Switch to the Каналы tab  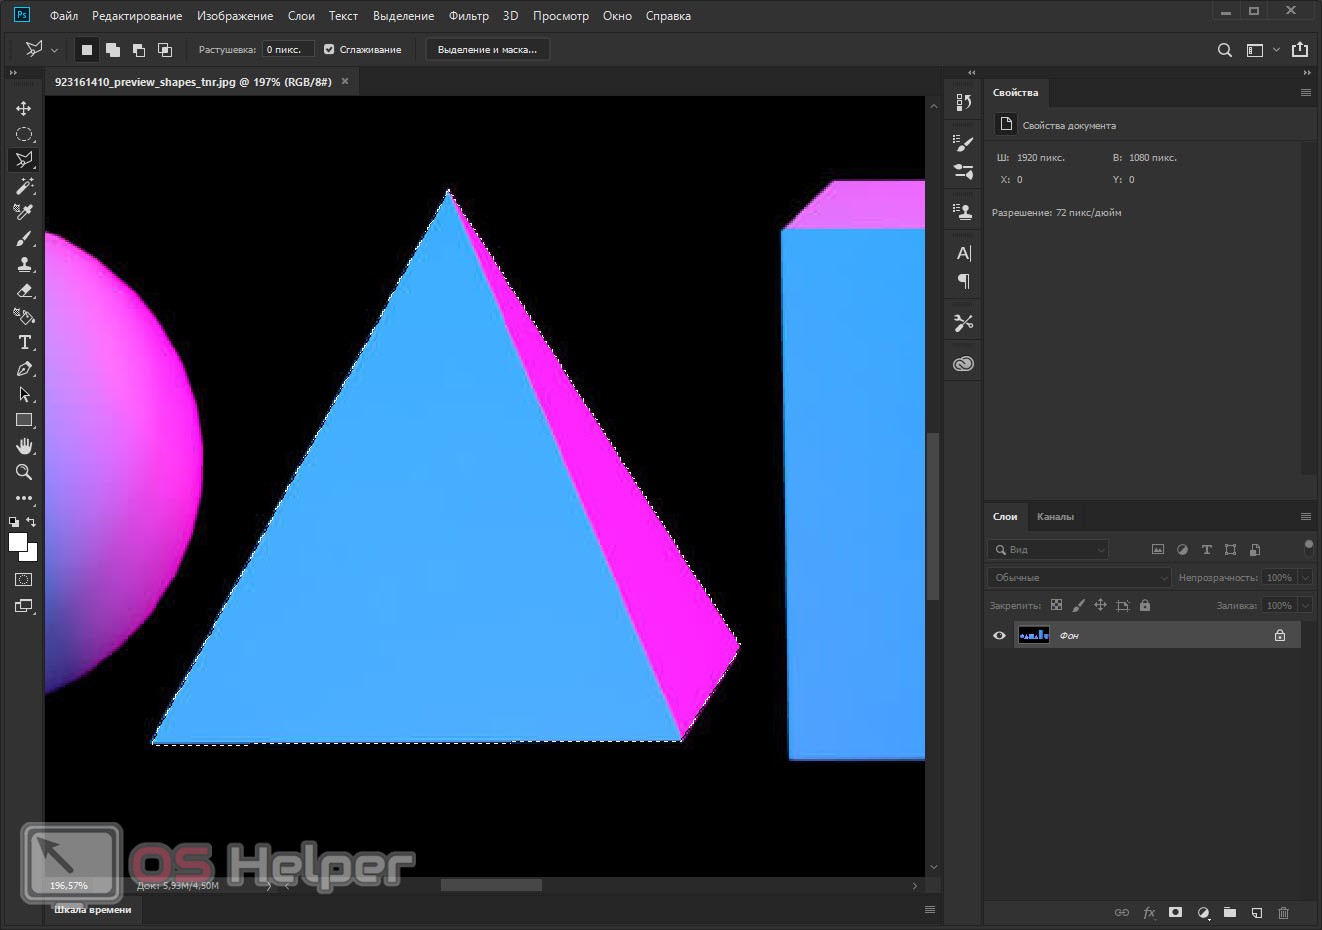1055,516
